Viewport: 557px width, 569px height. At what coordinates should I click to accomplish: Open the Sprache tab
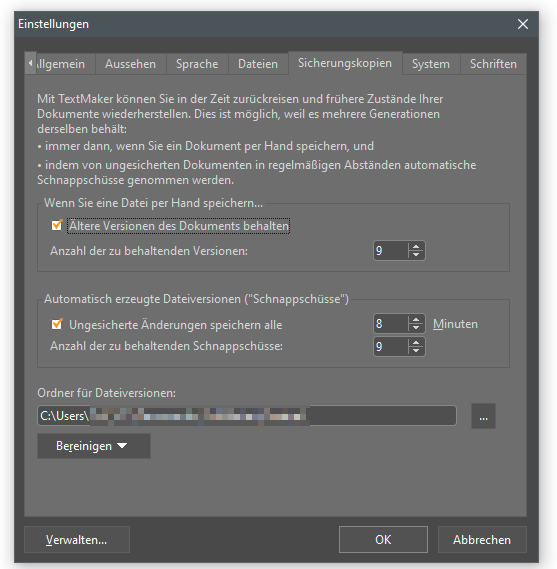(197, 64)
